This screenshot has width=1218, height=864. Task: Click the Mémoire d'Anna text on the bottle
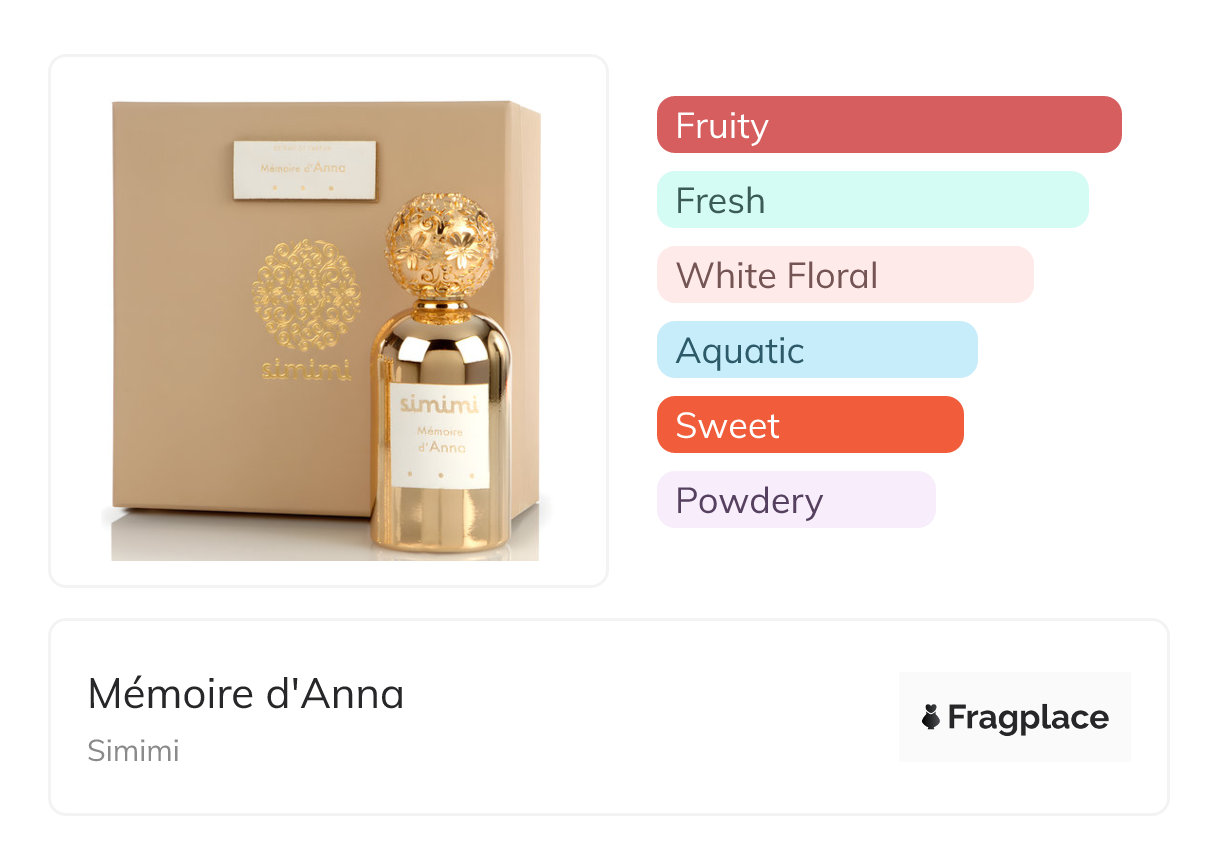[440, 438]
